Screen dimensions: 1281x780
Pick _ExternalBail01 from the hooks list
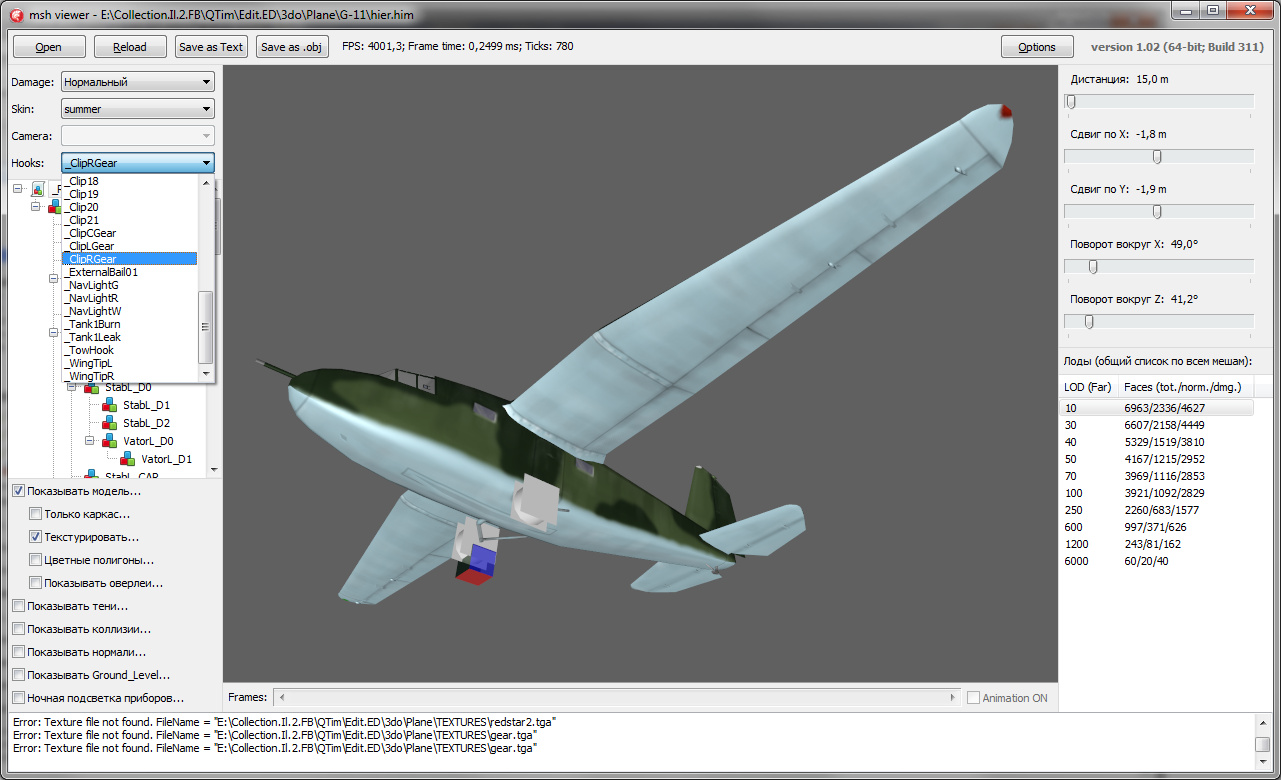130,272
